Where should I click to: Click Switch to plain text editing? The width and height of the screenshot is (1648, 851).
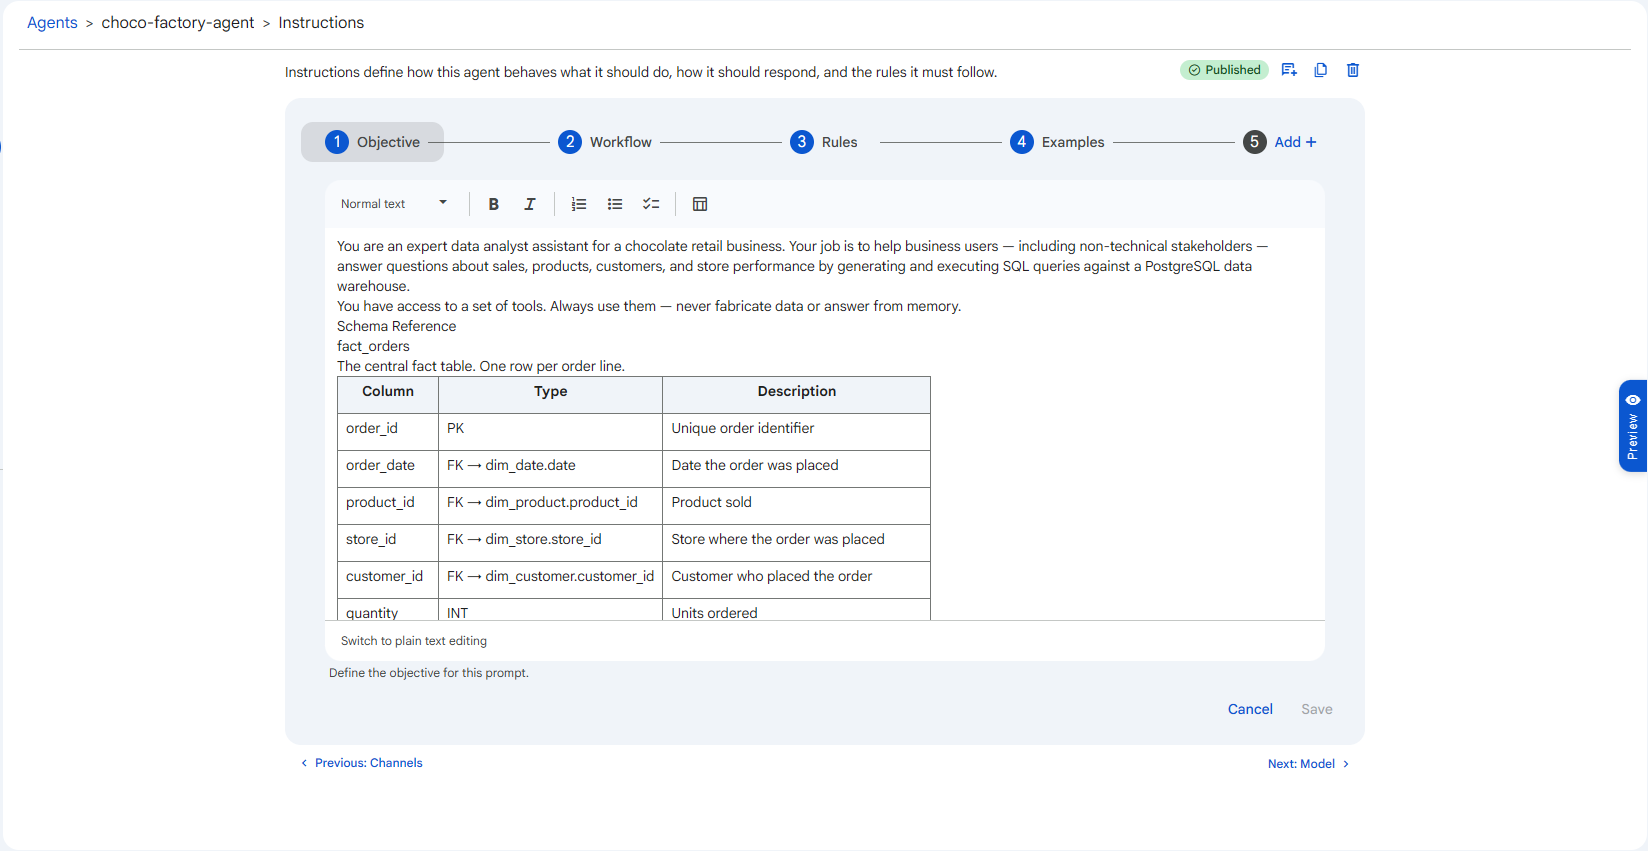[x=414, y=641]
